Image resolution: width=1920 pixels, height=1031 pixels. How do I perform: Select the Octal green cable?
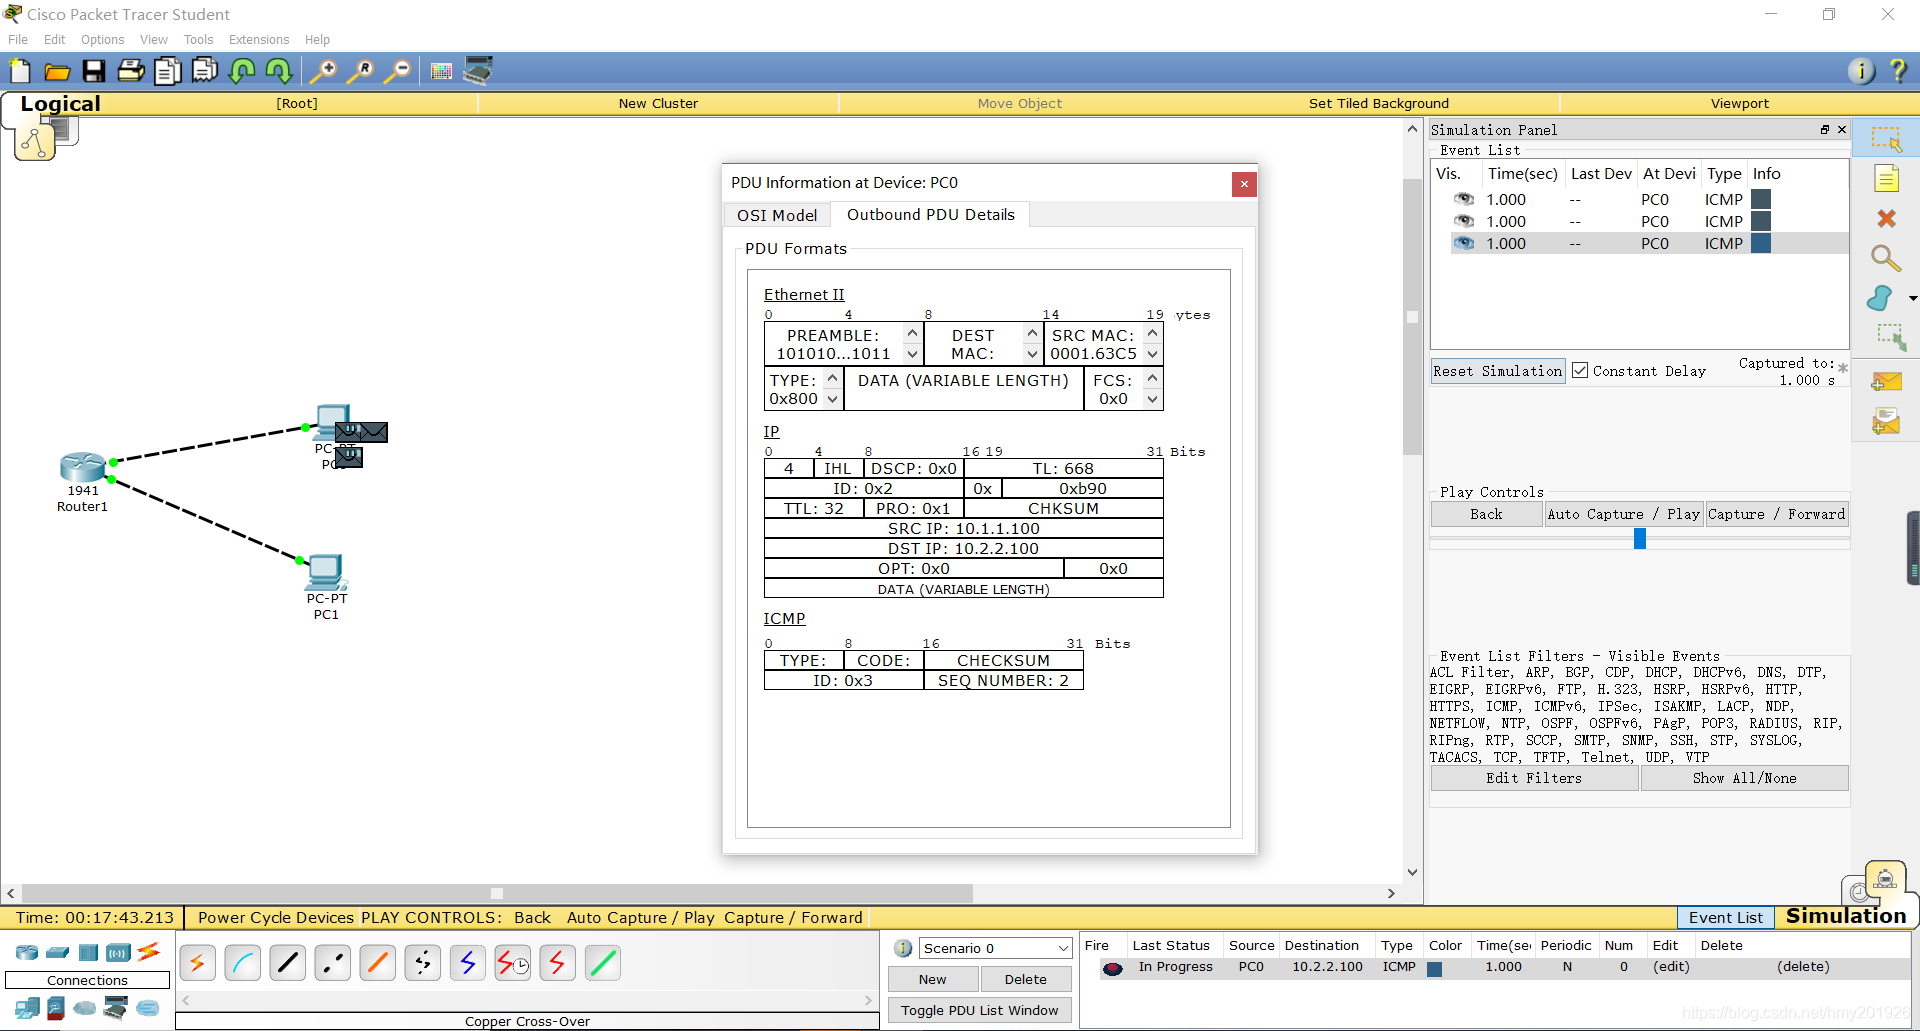pos(603,963)
